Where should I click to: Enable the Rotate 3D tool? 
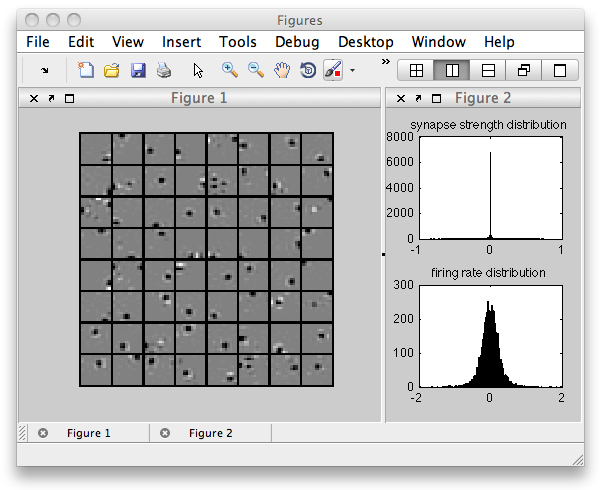pos(308,71)
